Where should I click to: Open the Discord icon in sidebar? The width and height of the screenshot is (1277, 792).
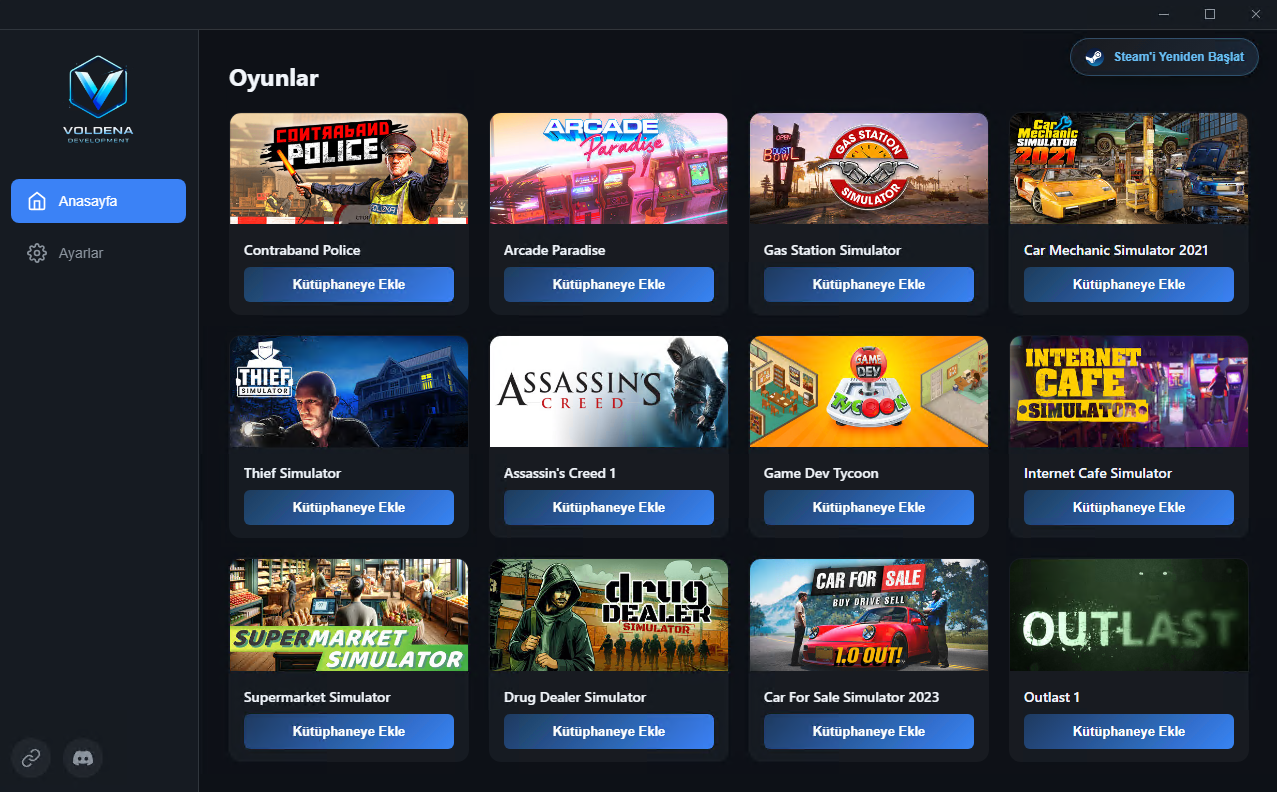coord(83,758)
